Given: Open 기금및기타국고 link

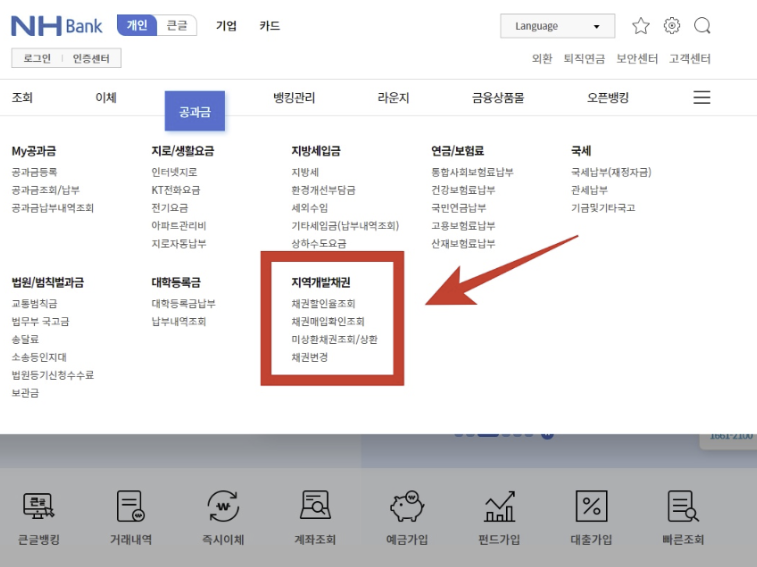Looking at the screenshot, I should click(x=603, y=208).
